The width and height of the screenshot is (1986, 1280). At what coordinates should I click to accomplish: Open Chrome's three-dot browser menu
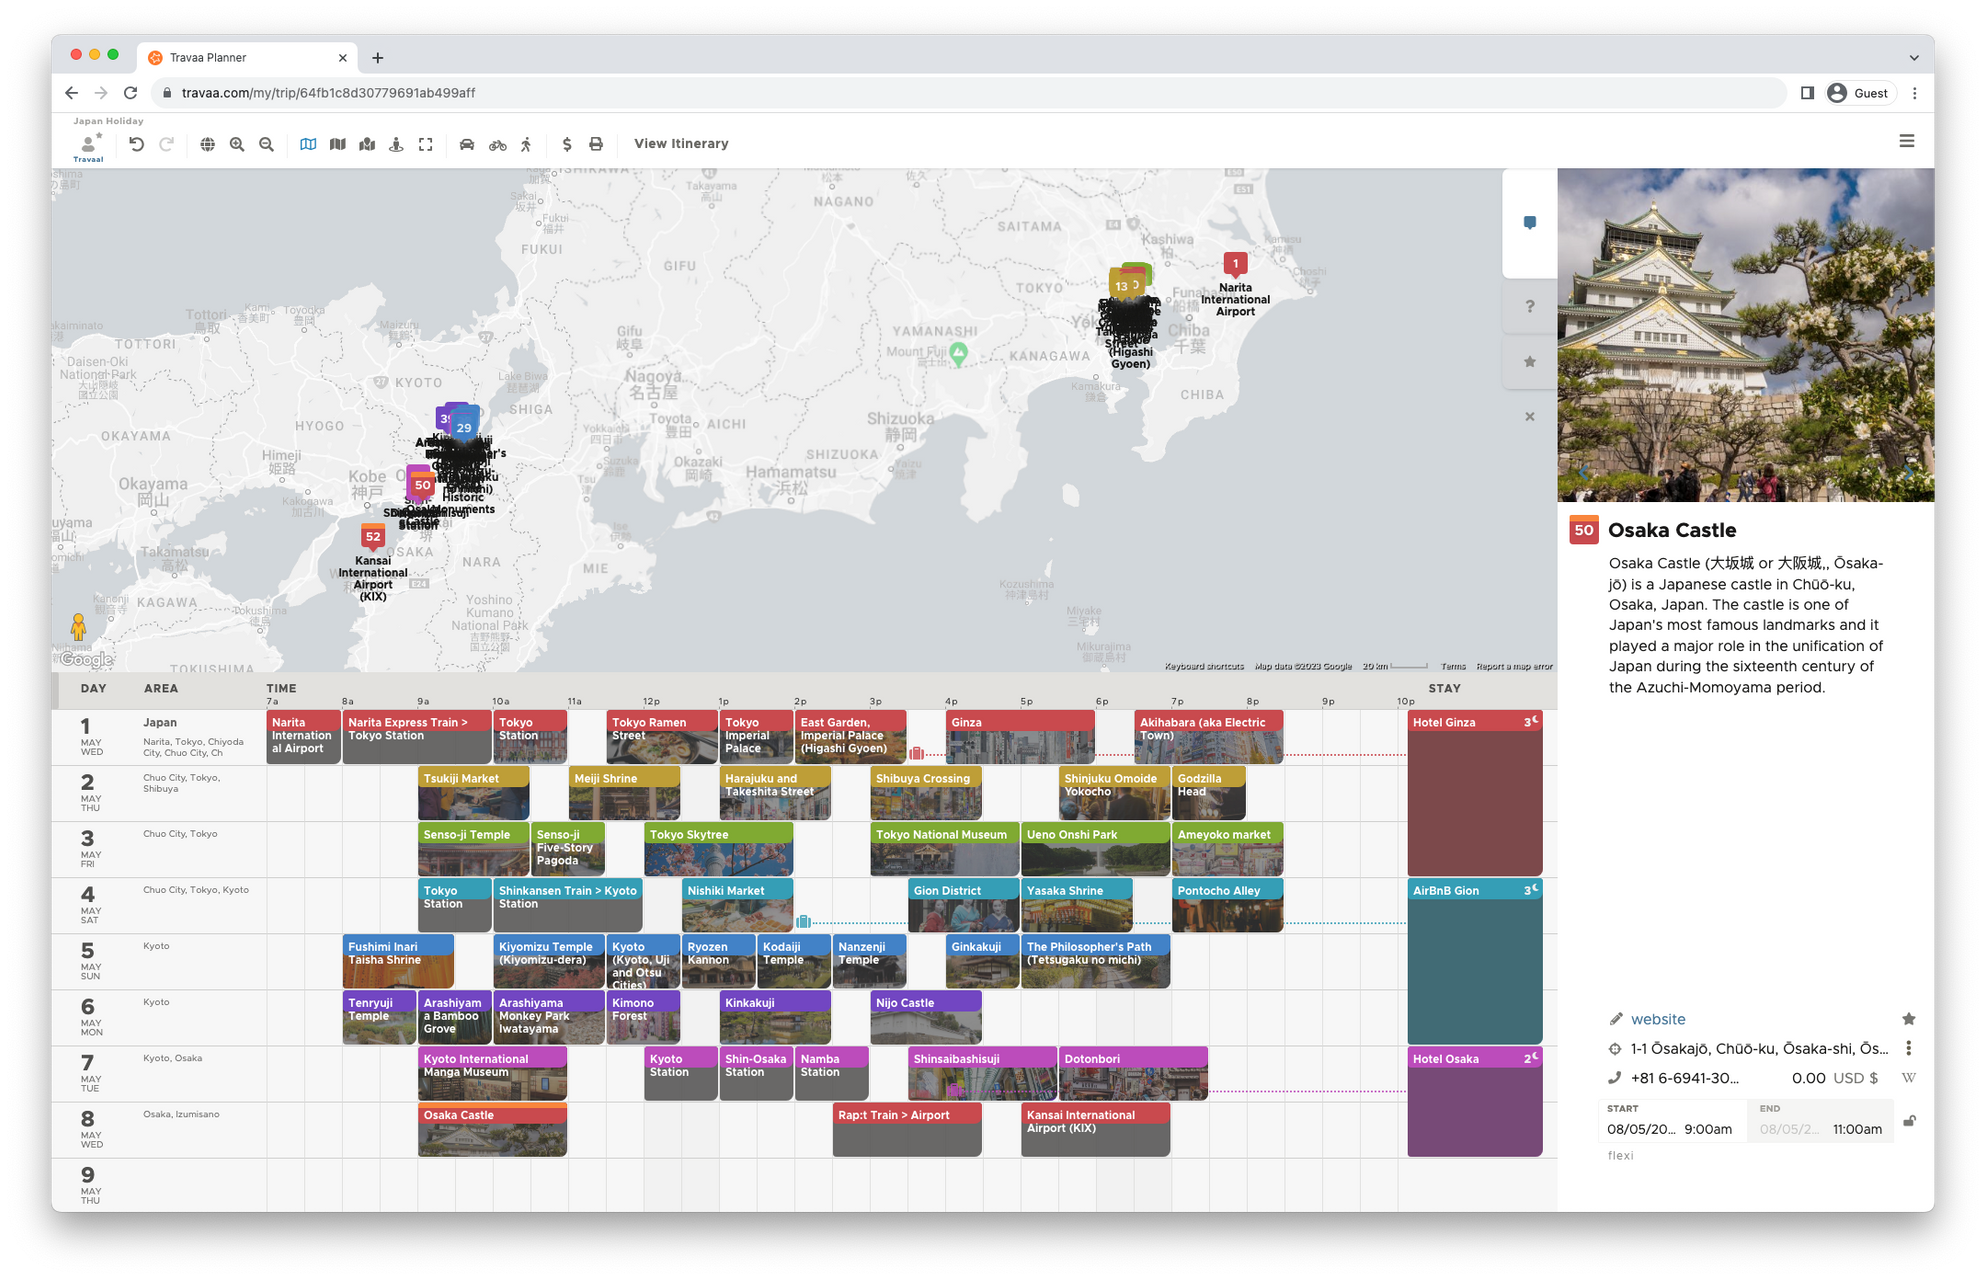[x=1914, y=93]
